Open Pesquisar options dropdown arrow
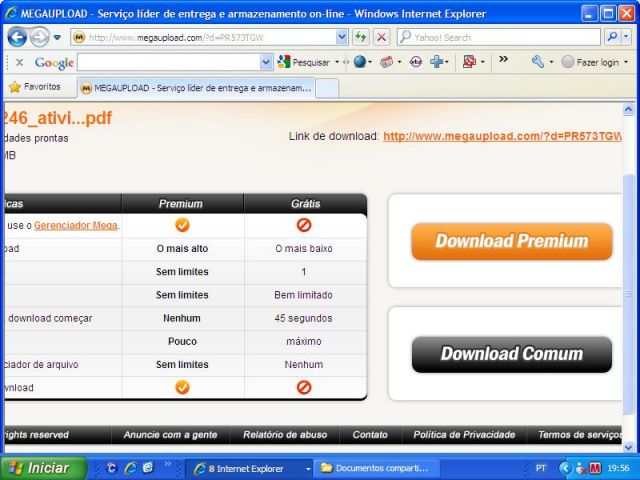This screenshot has height=480, width=640. pos(337,62)
